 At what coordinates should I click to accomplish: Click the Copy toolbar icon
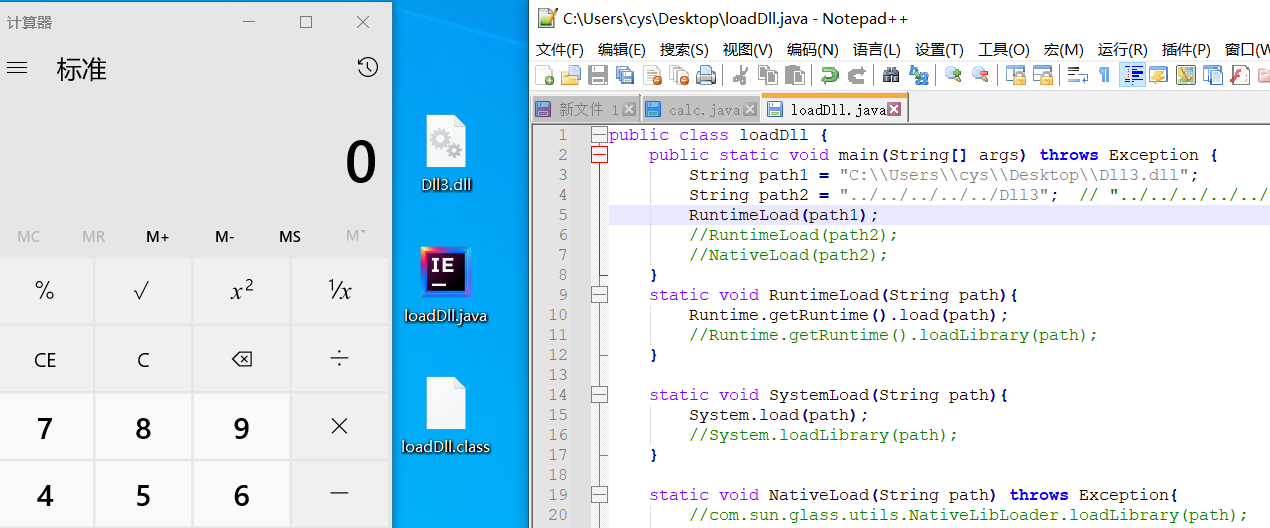[x=768, y=75]
